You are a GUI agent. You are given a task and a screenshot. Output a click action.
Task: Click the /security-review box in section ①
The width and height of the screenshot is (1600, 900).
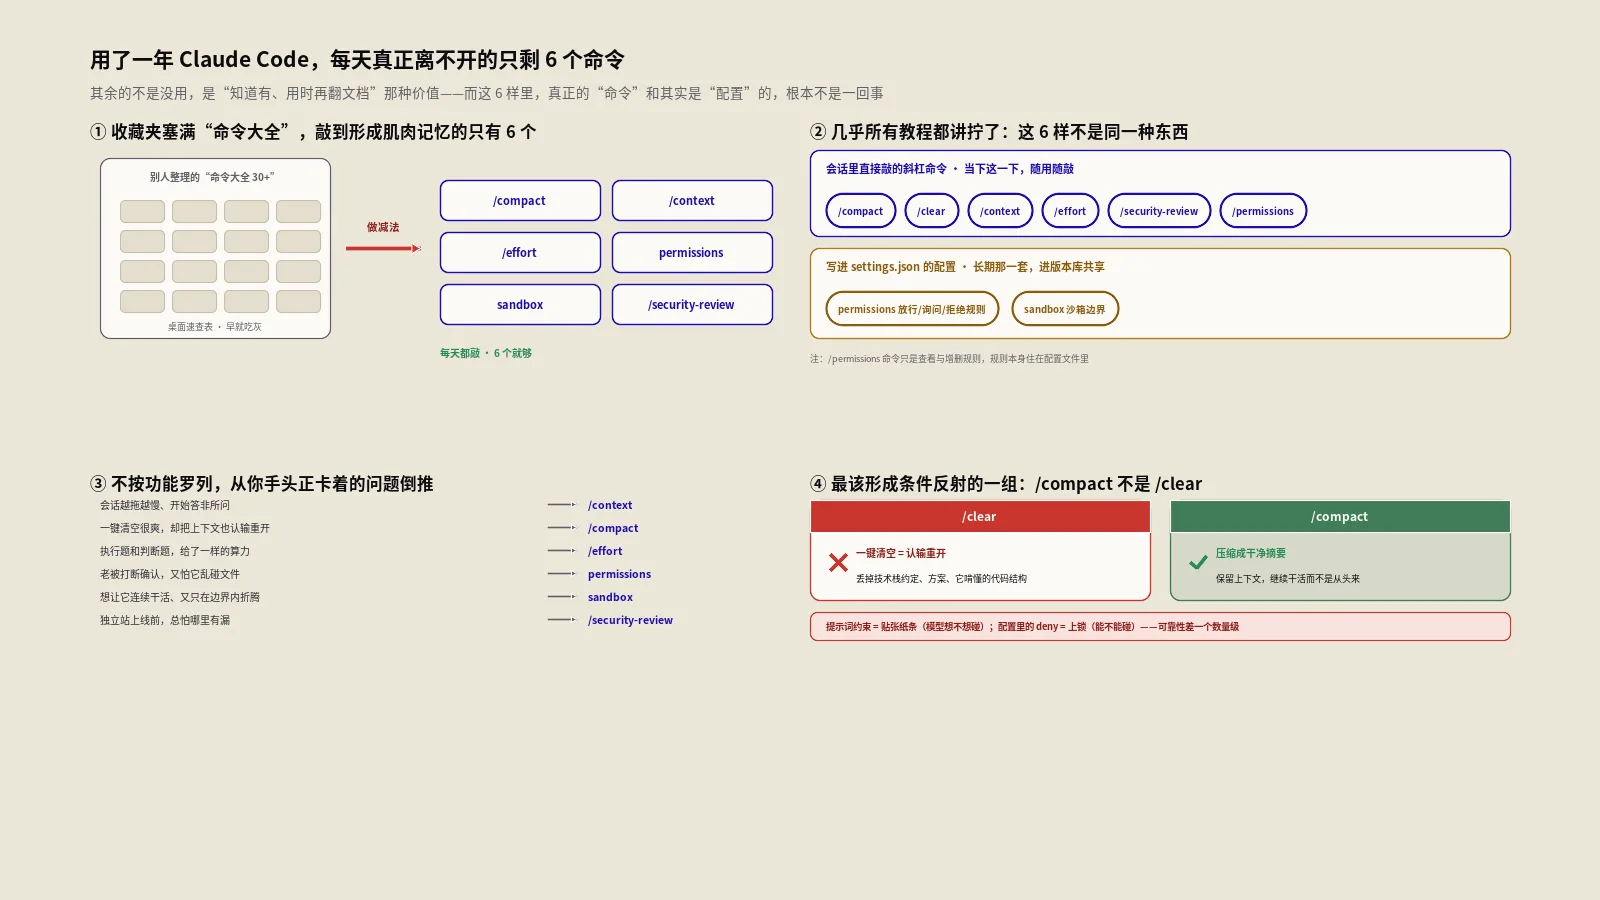(x=692, y=304)
